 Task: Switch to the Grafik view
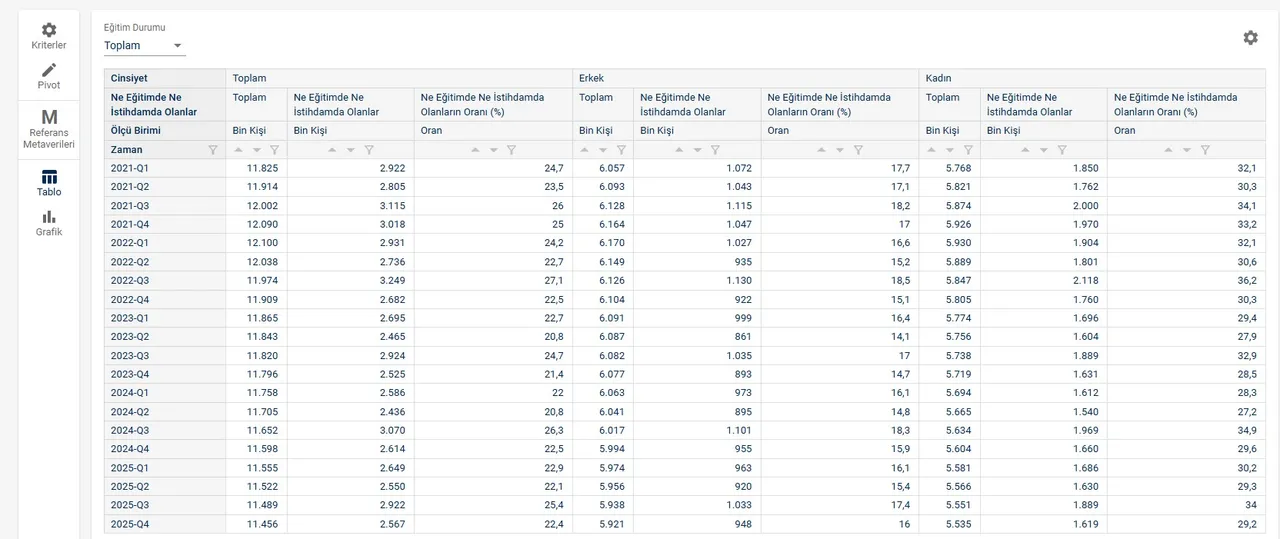pyautogui.click(x=48, y=223)
